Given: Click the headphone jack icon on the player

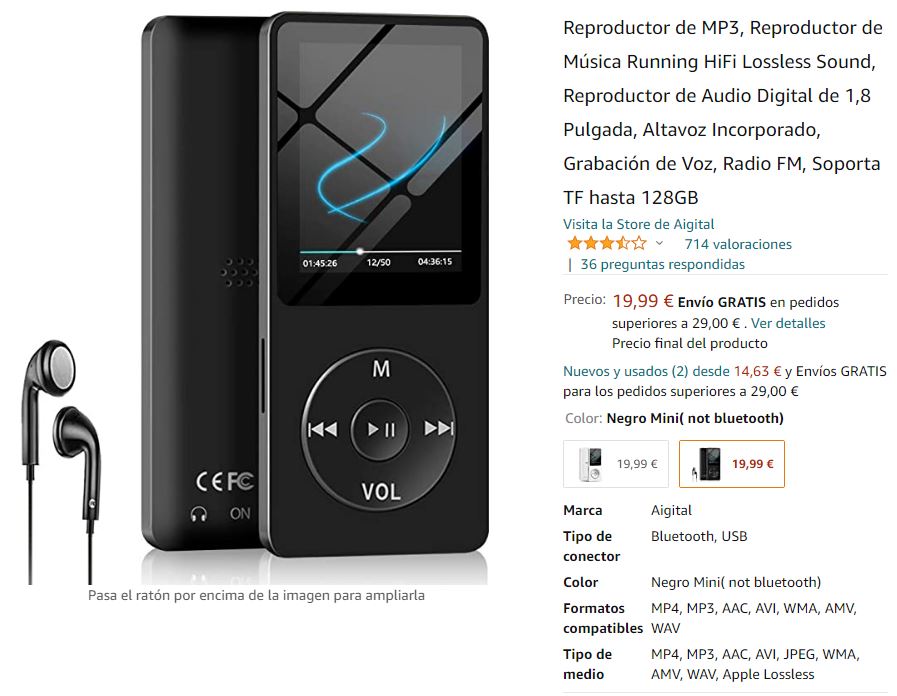Looking at the screenshot, I should pyautogui.click(x=199, y=514).
